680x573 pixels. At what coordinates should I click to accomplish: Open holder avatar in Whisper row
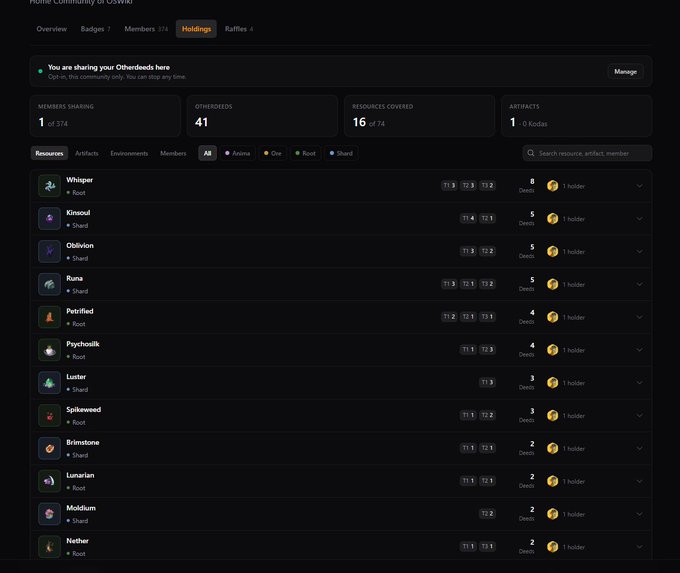click(552, 186)
